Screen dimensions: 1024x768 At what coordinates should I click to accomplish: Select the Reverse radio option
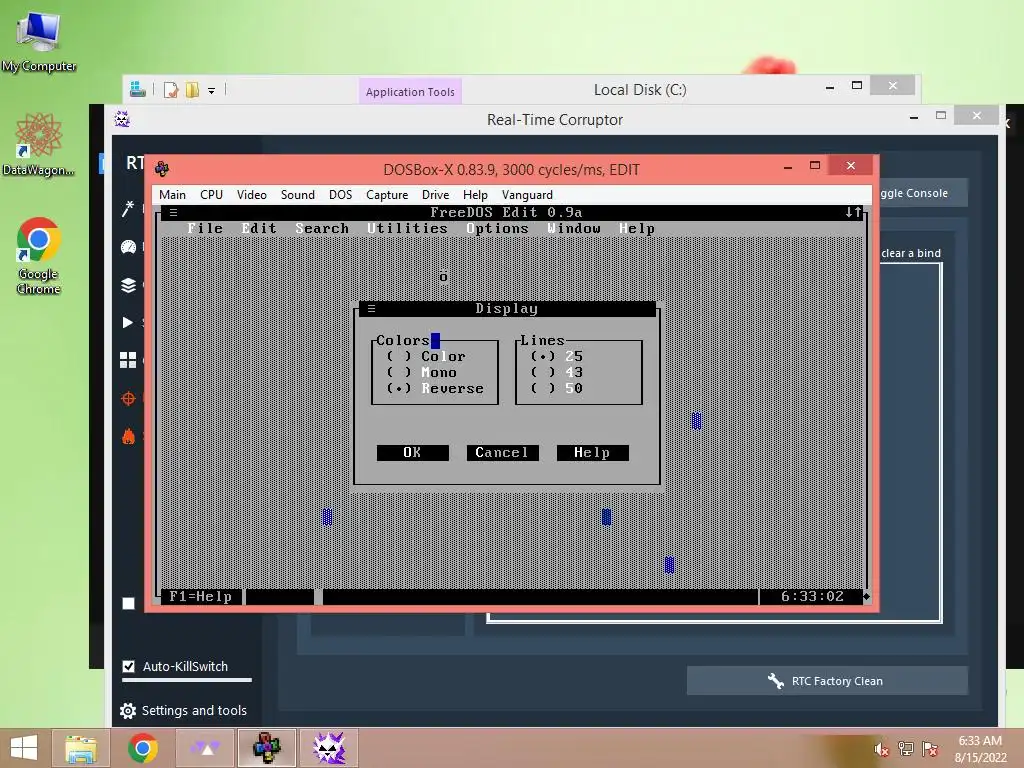click(435, 389)
